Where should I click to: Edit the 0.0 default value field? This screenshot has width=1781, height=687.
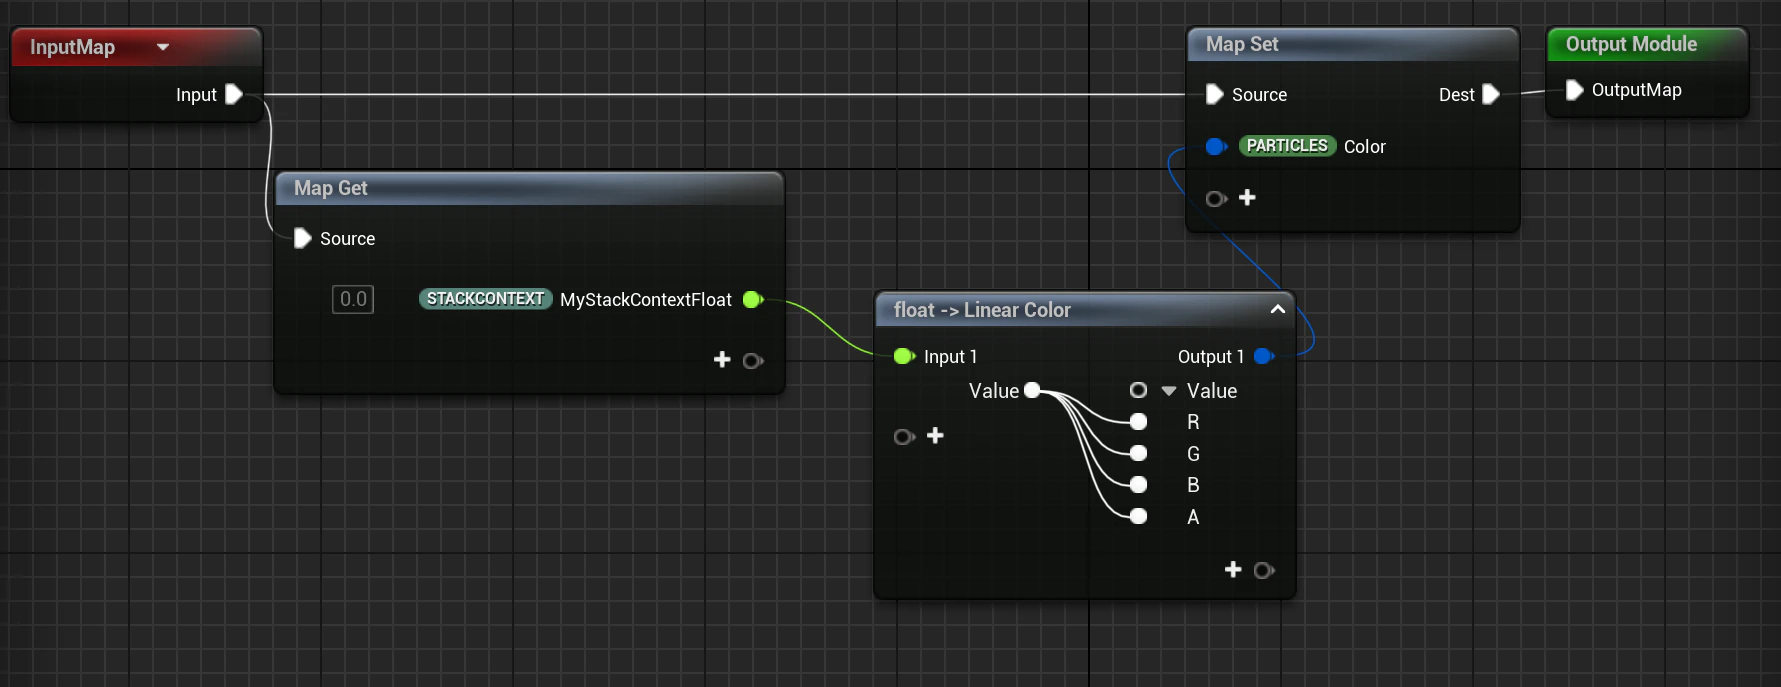click(353, 299)
